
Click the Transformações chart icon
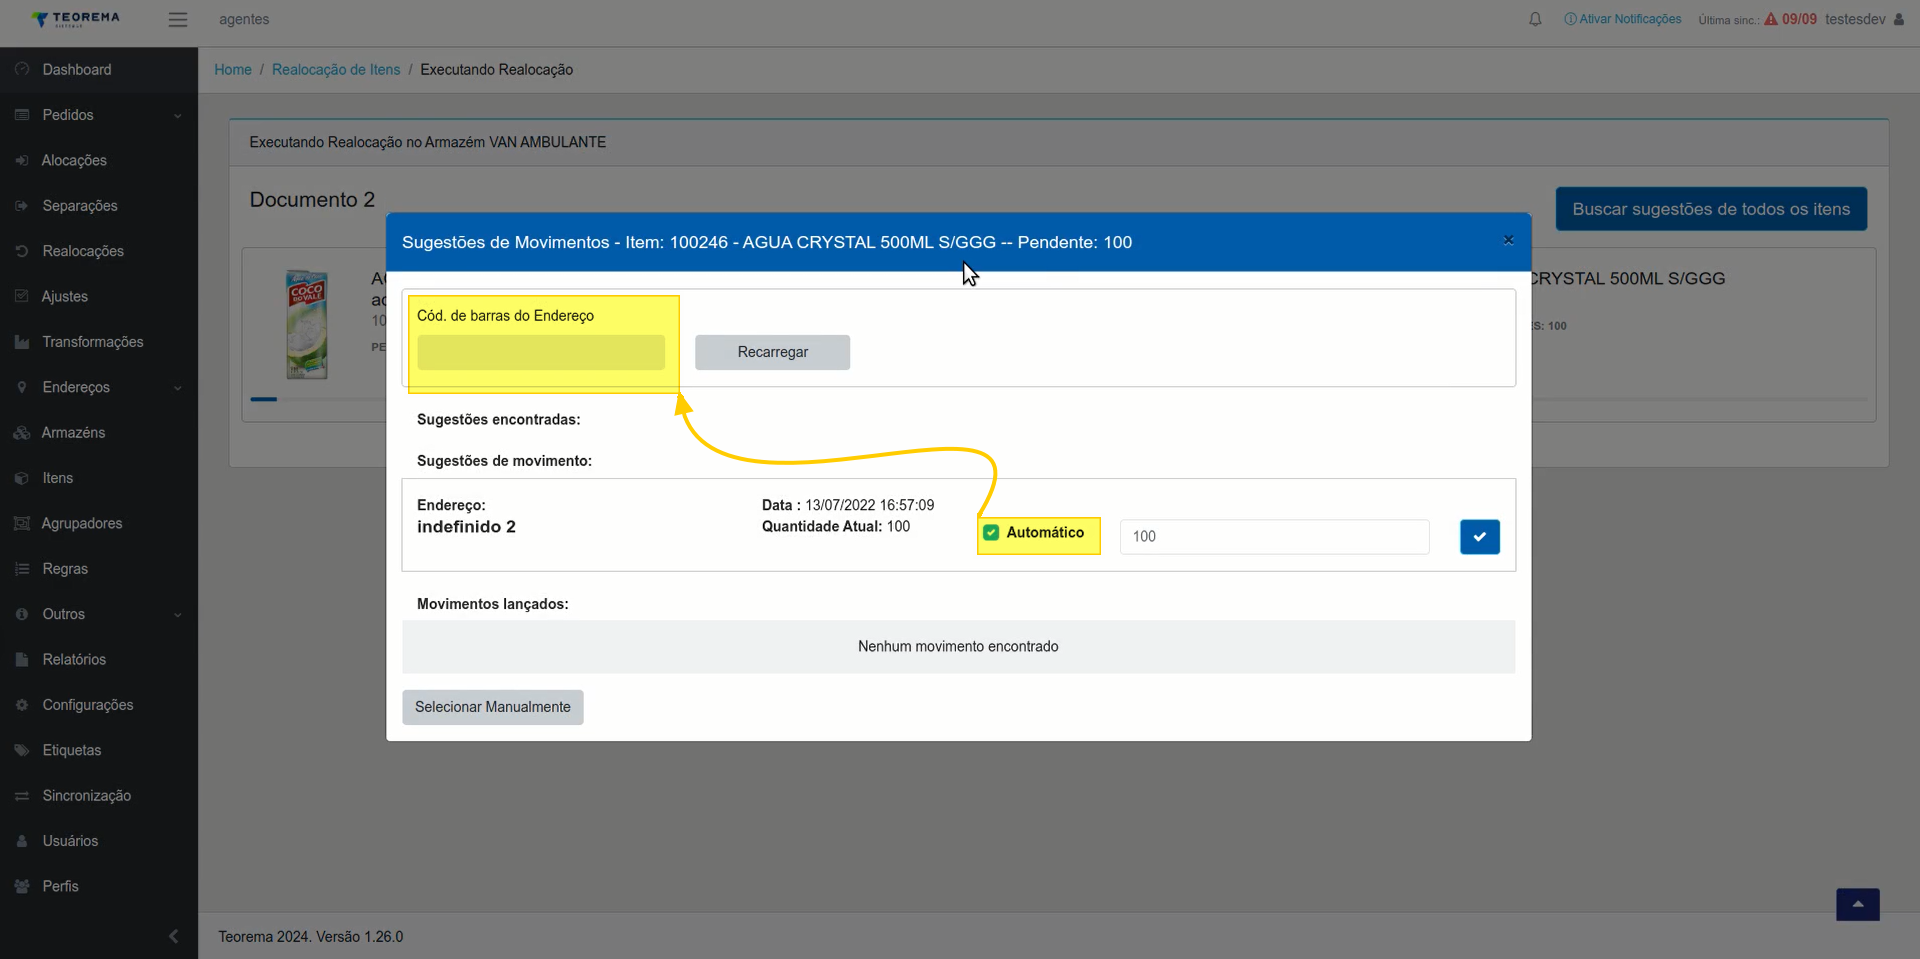pos(22,342)
